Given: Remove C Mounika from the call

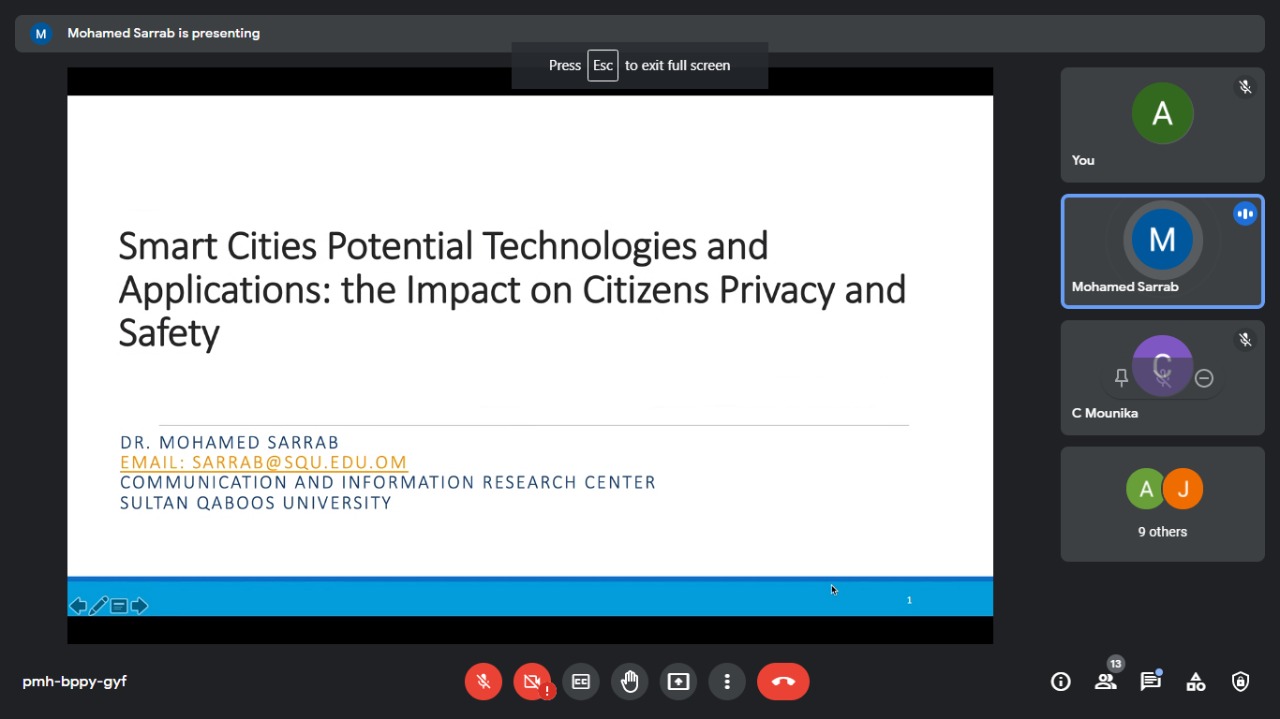Looking at the screenshot, I should pos(1204,378).
